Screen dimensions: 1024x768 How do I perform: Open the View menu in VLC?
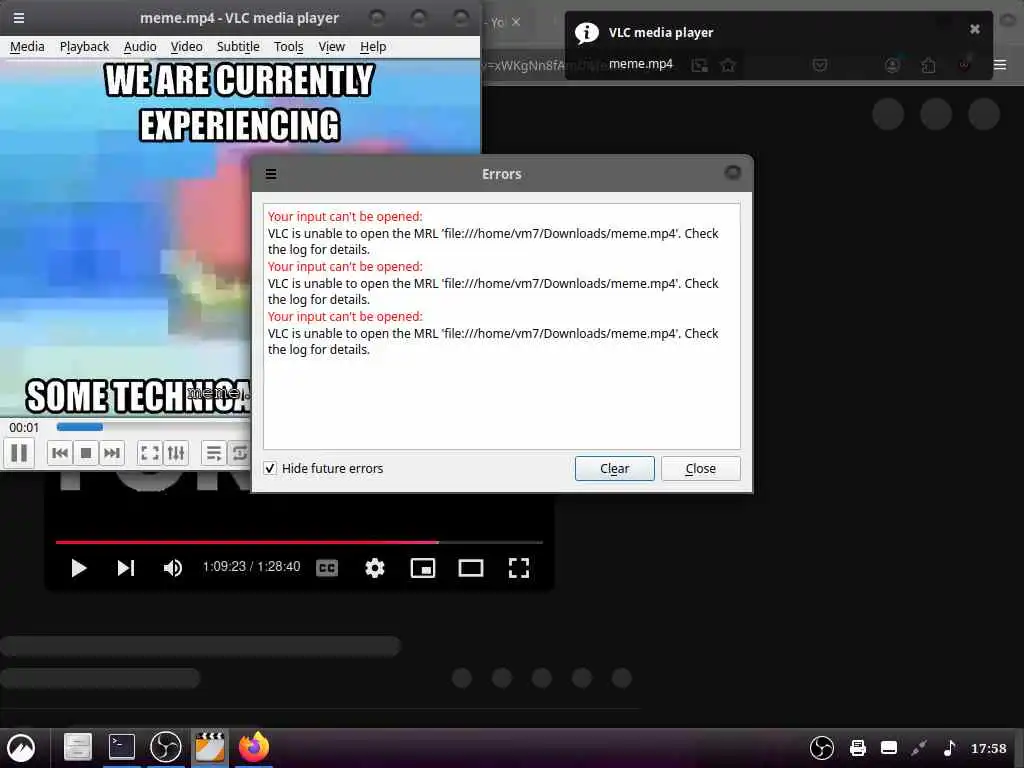point(331,47)
